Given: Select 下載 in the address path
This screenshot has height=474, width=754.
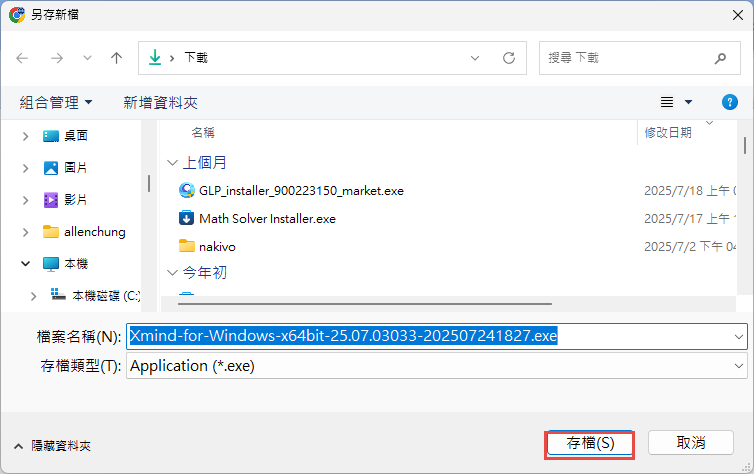Looking at the screenshot, I should (196, 58).
